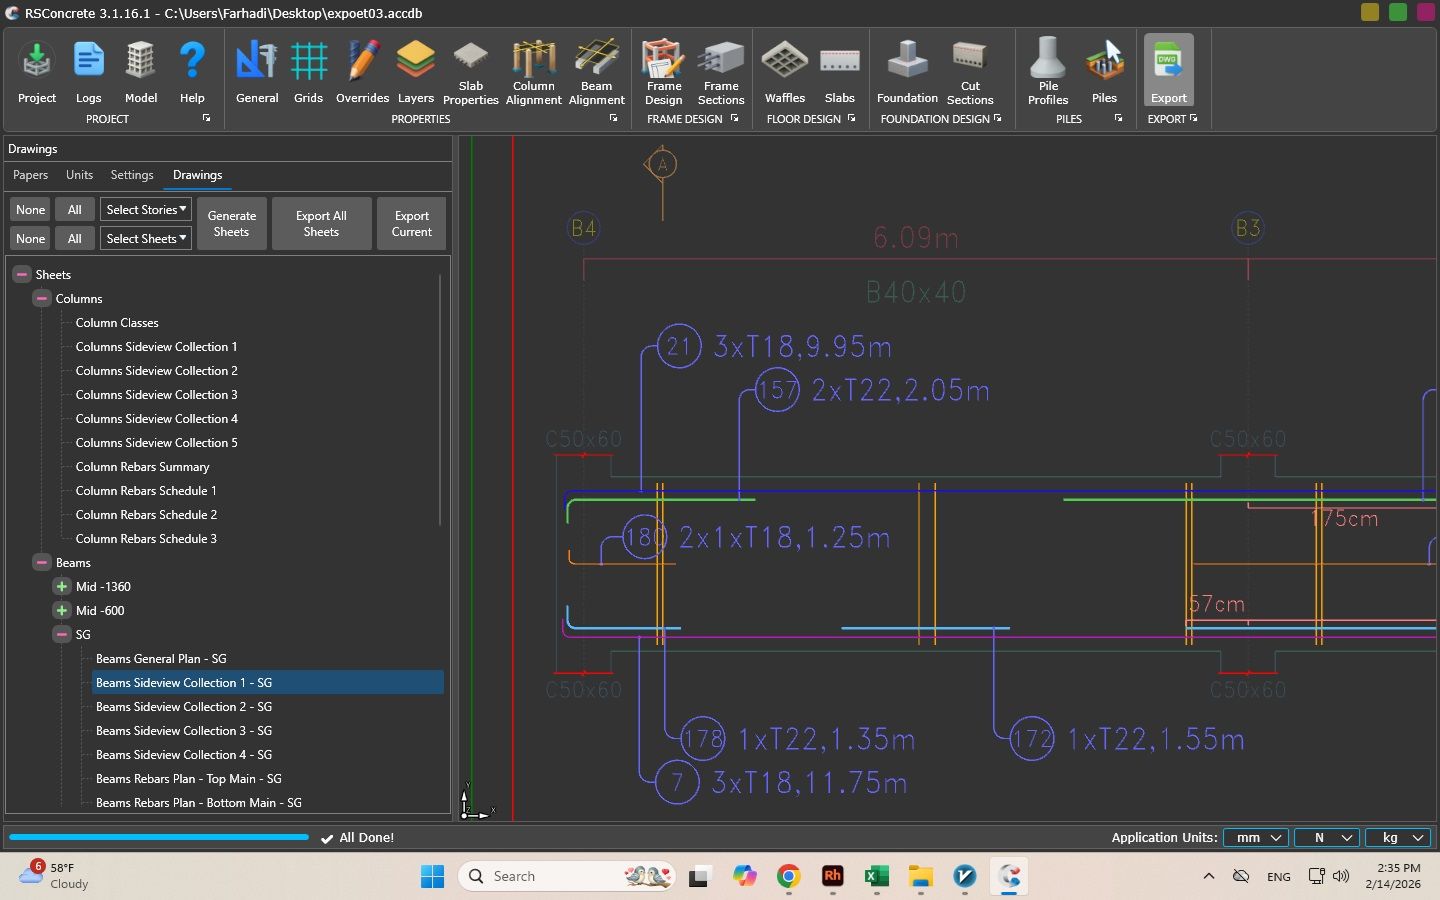Viewport: 1440px width, 900px height.
Task: Select Column Rebars Schedule 2 sheet
Action: coord(146,515)
